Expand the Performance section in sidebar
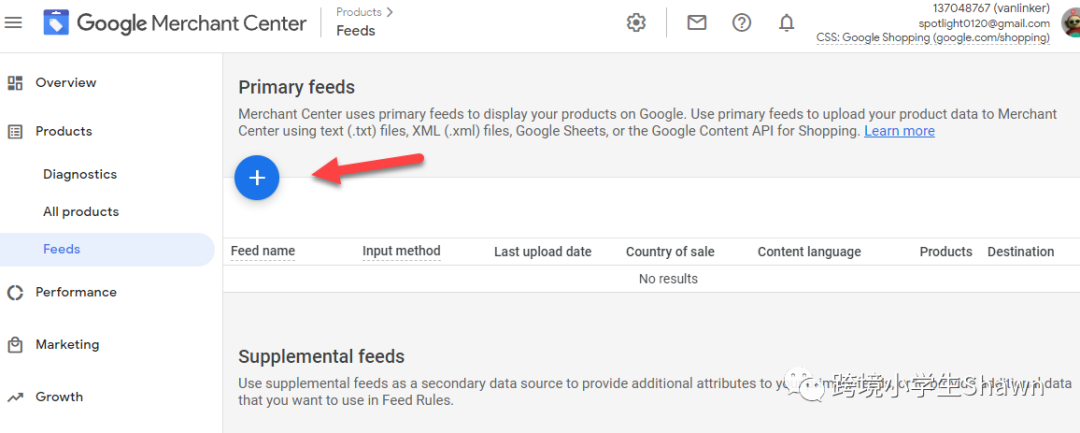Image resolution: width=1080 pixels, height=433 pixels. coord(75,292)
